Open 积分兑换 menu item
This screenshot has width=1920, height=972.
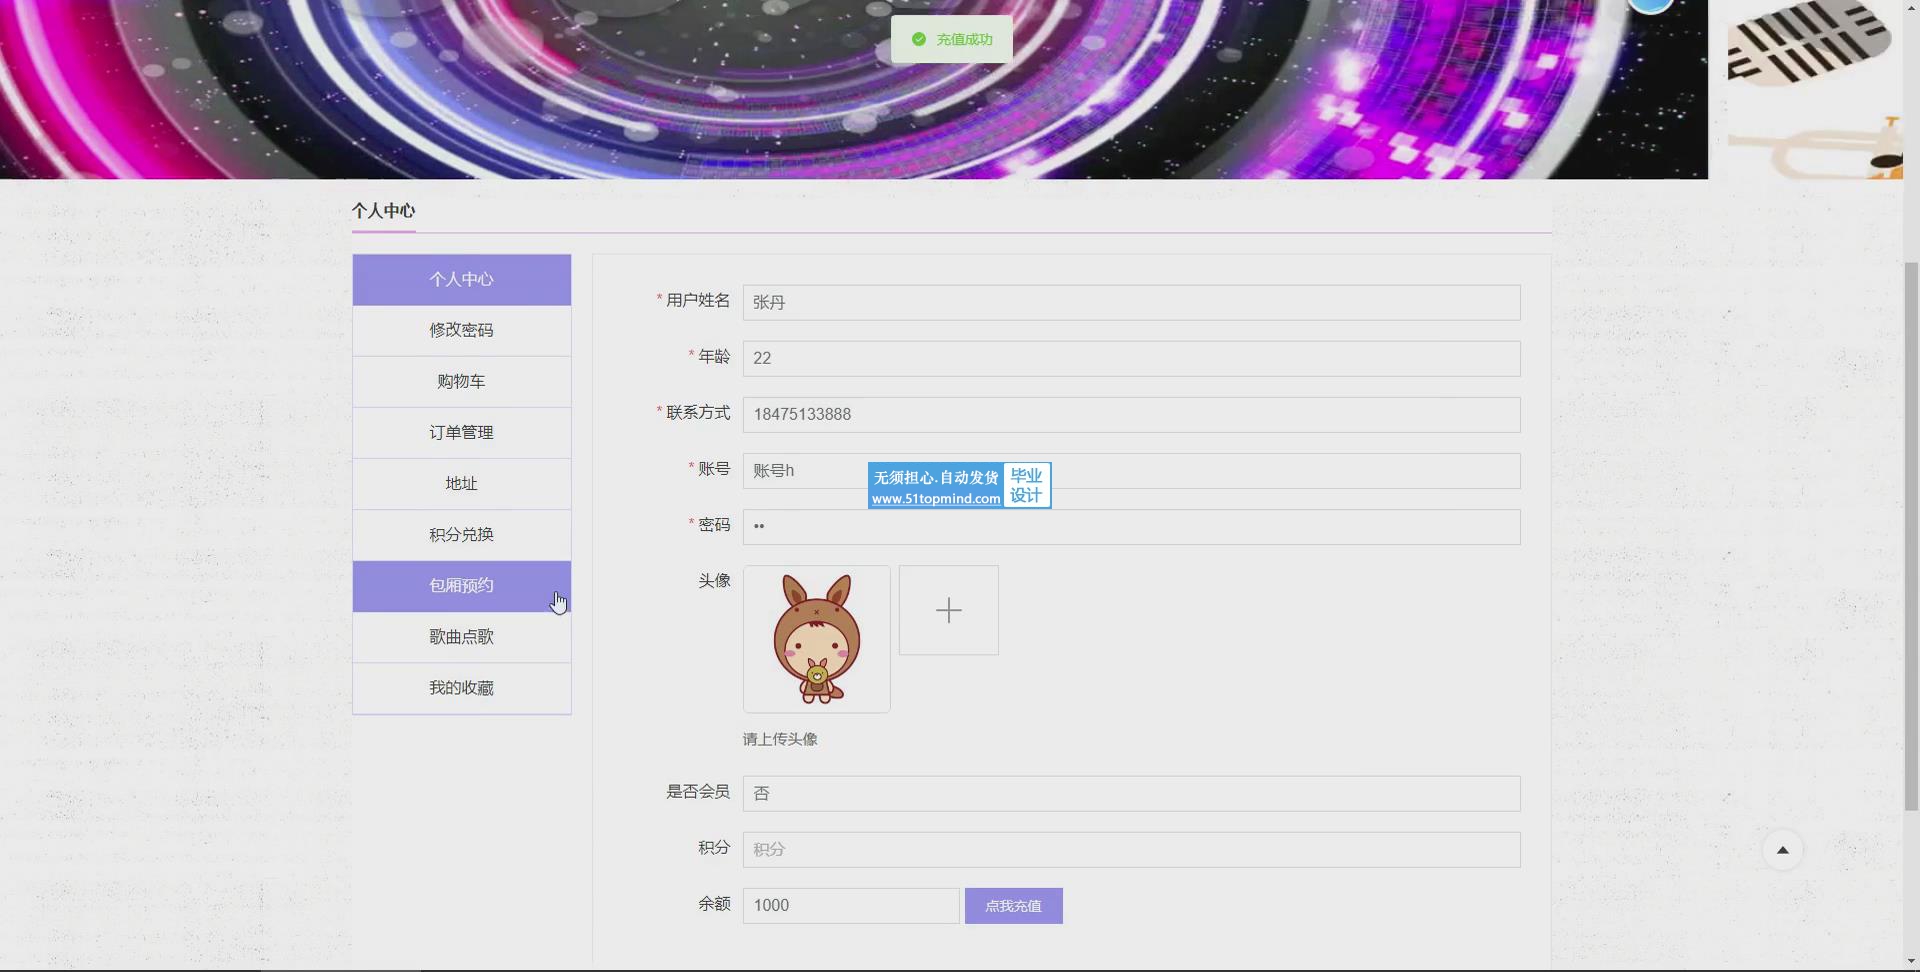pos(461,535)
